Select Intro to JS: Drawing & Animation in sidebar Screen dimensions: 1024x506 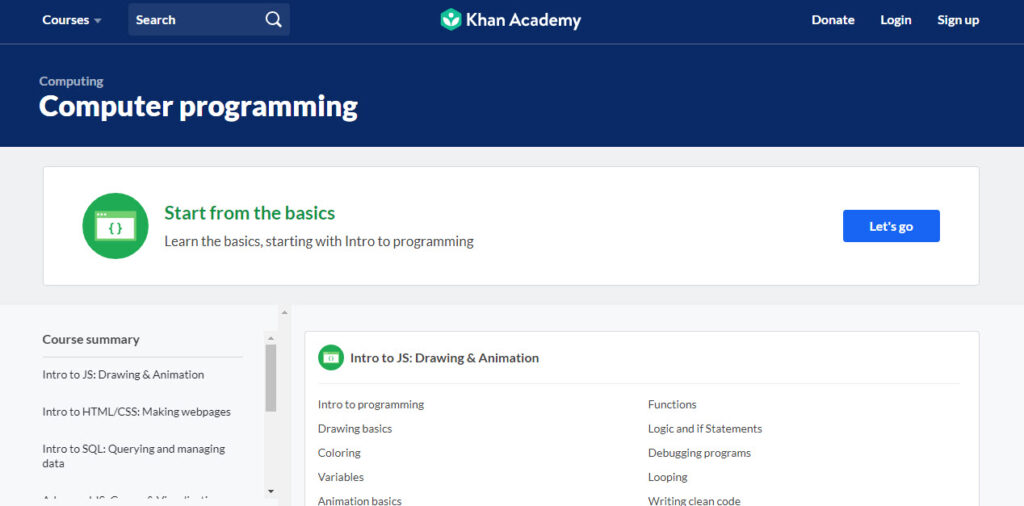point(123,375)
